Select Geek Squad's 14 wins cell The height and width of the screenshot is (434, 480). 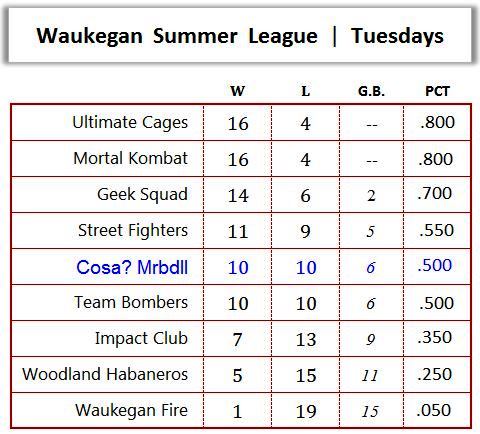(238, 195)
